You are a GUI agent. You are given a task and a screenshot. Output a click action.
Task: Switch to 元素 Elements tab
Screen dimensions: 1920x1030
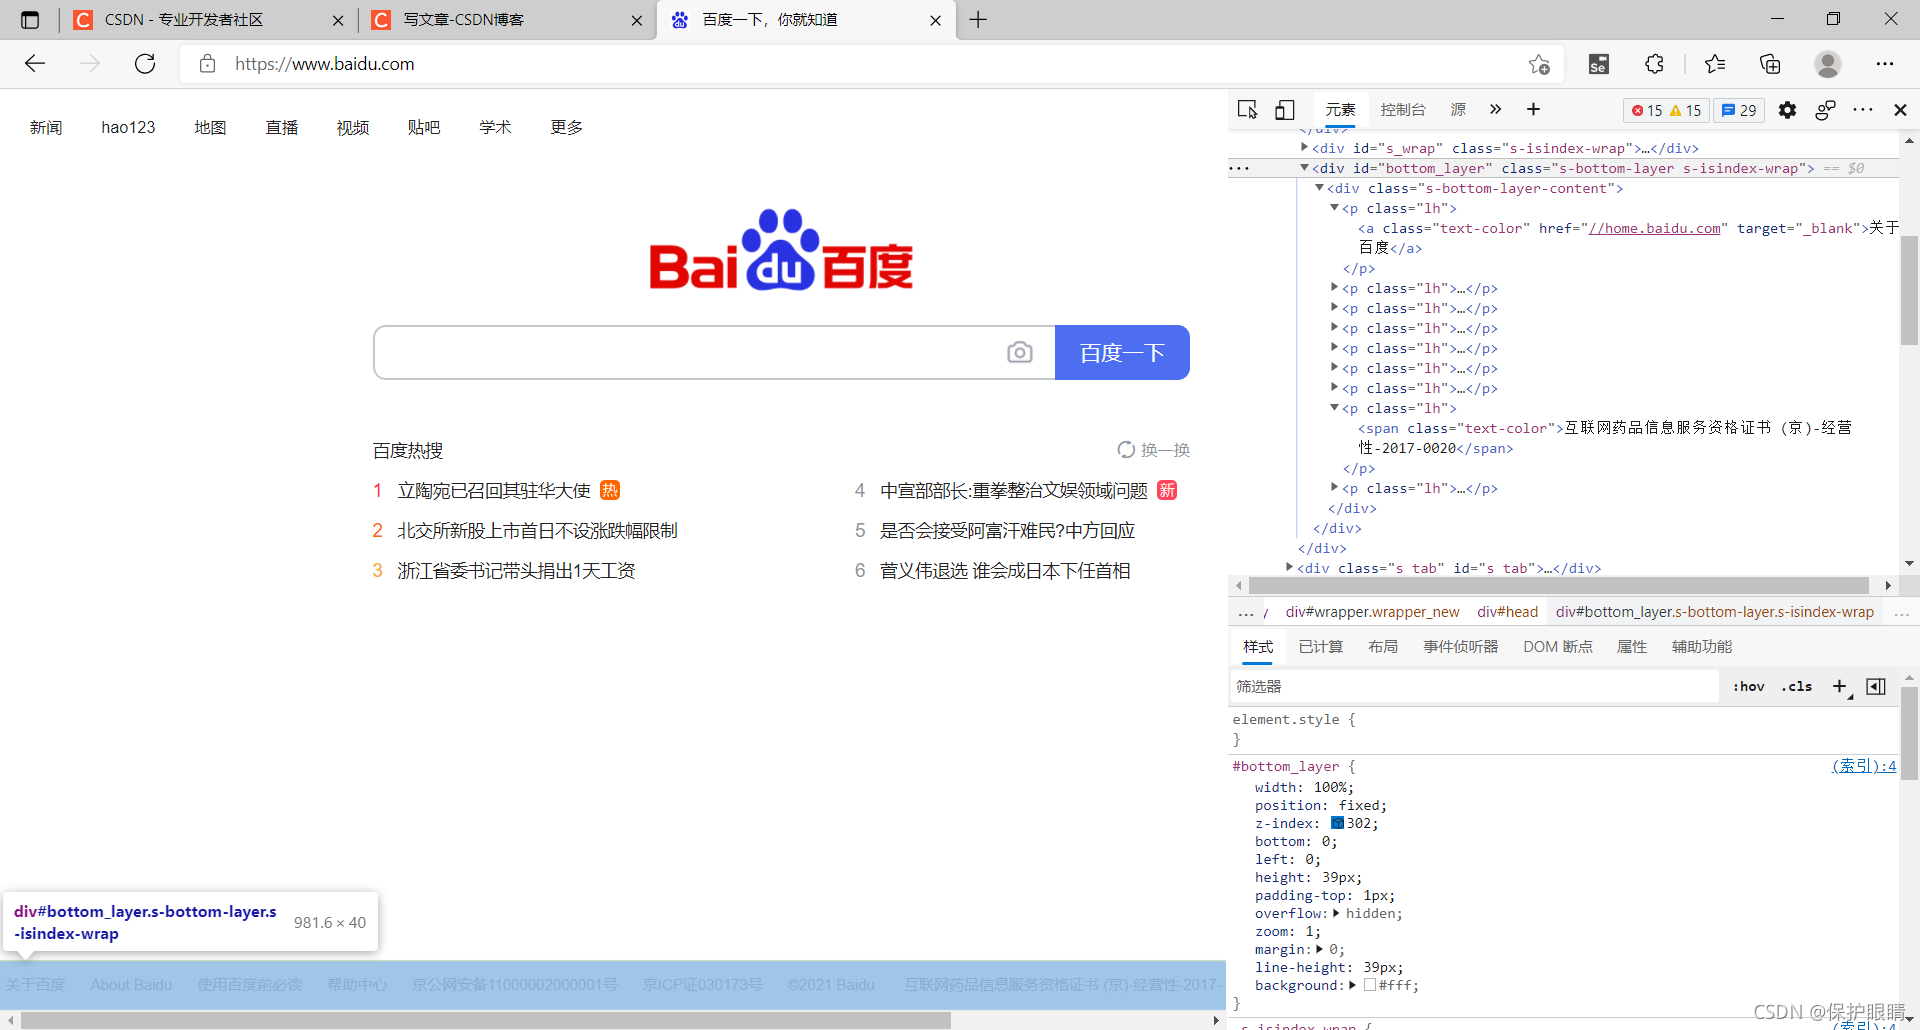click(1340, 110)
